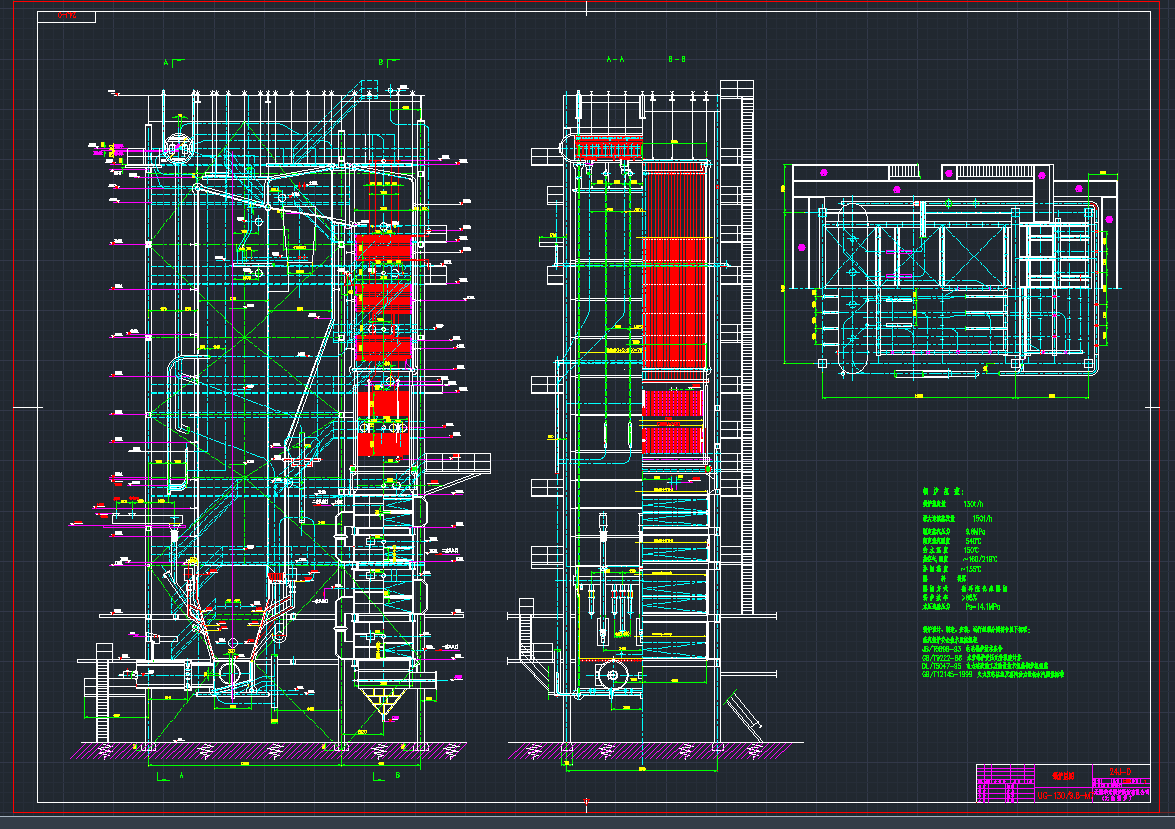Viewport: 1175px width, 829px height.
Task: Pick the "A" cut mark below the left elevation
Action: coord(181,776)
